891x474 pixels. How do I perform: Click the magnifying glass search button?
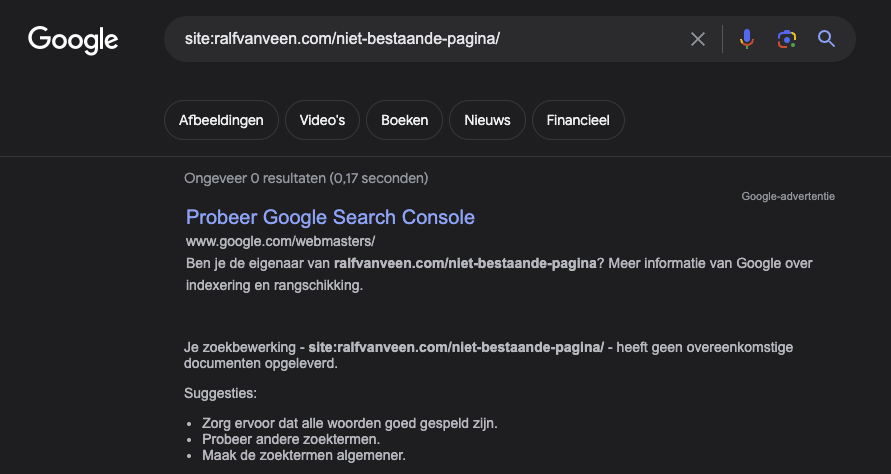tap(826, 39)
